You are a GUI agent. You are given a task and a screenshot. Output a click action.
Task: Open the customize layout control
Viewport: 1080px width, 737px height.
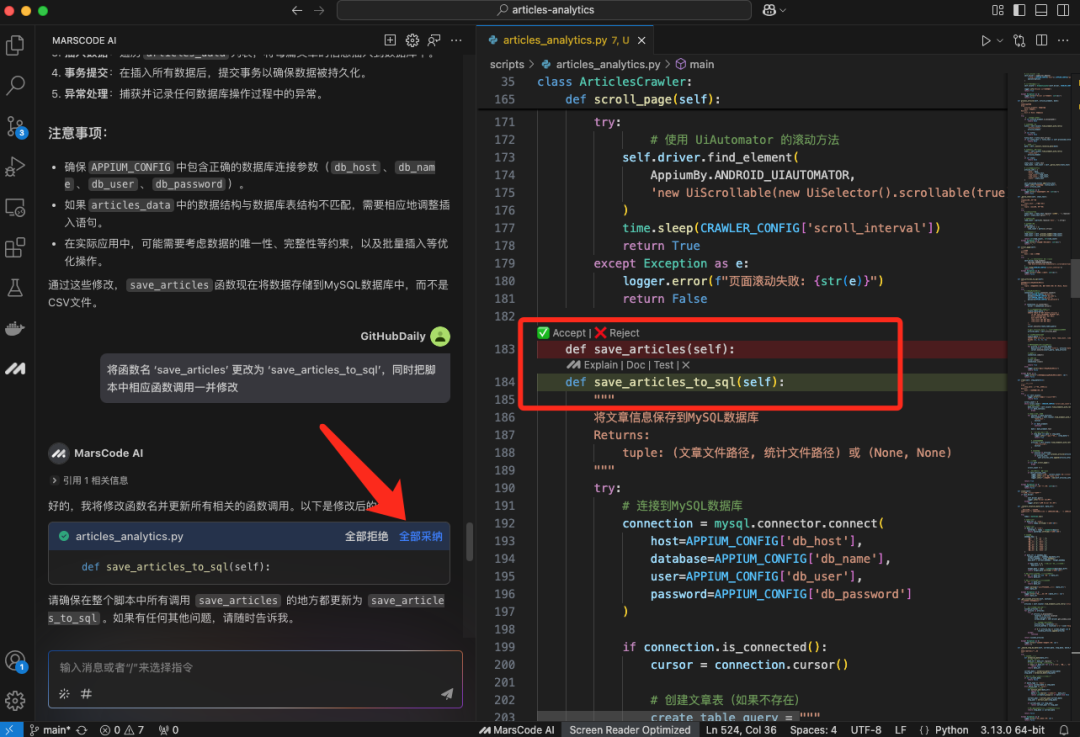coord(997,10)
